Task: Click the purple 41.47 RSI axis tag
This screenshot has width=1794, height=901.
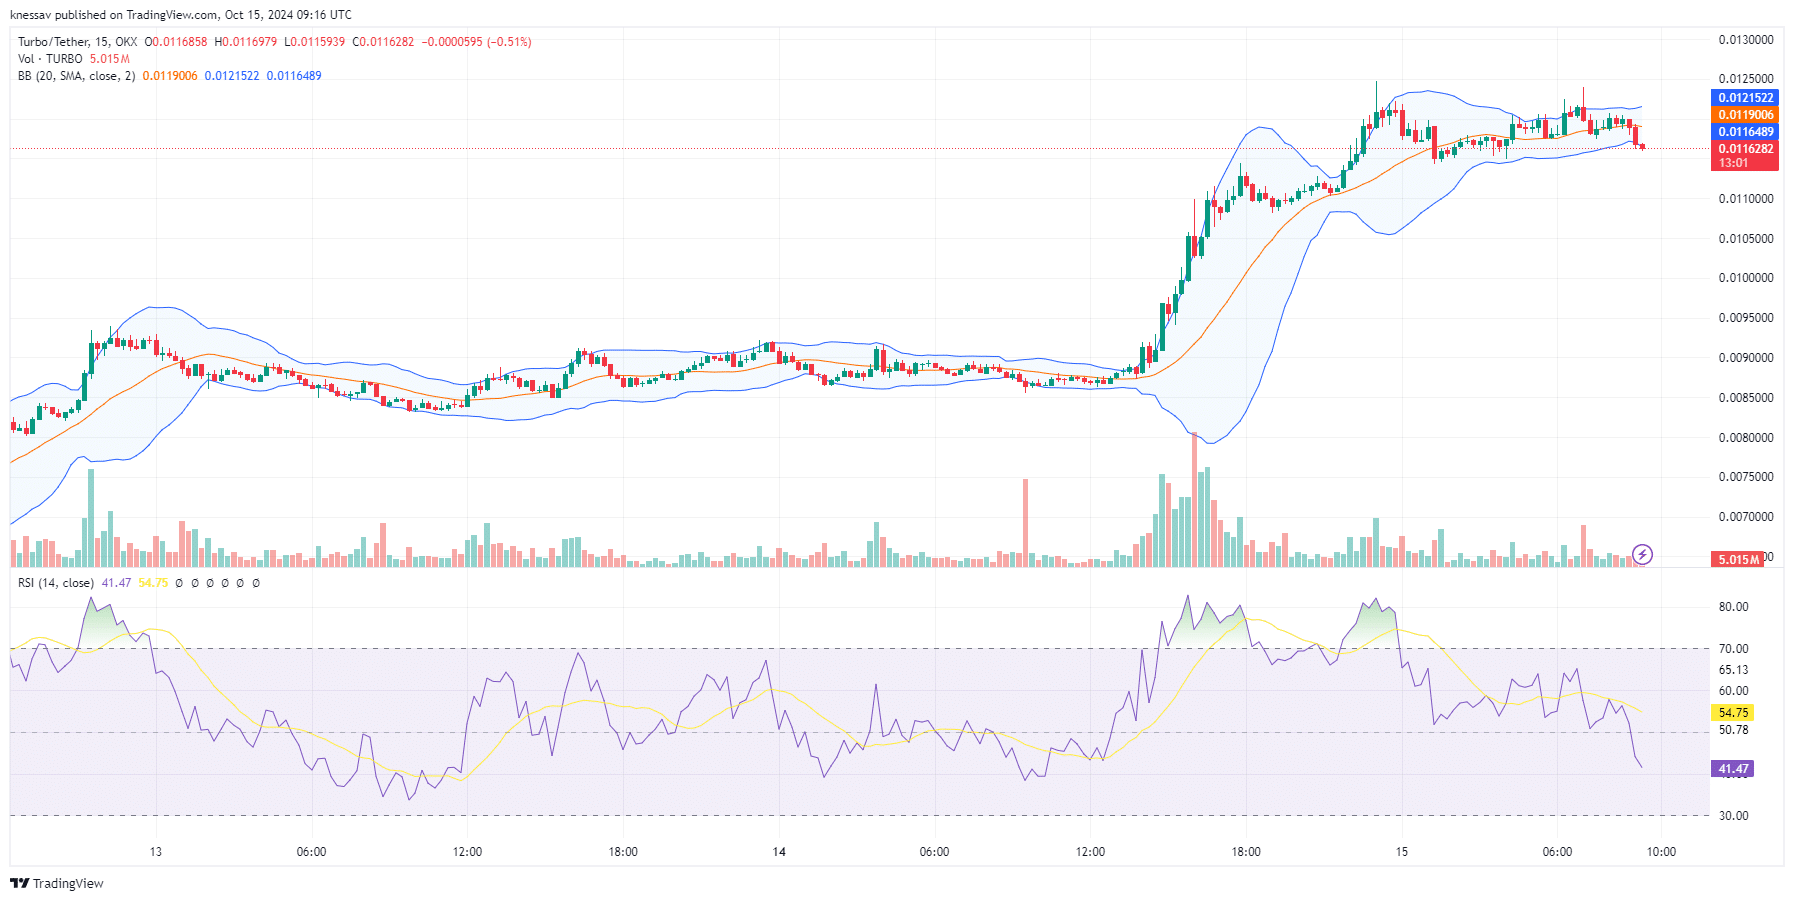Action: tap(1733, 769)
